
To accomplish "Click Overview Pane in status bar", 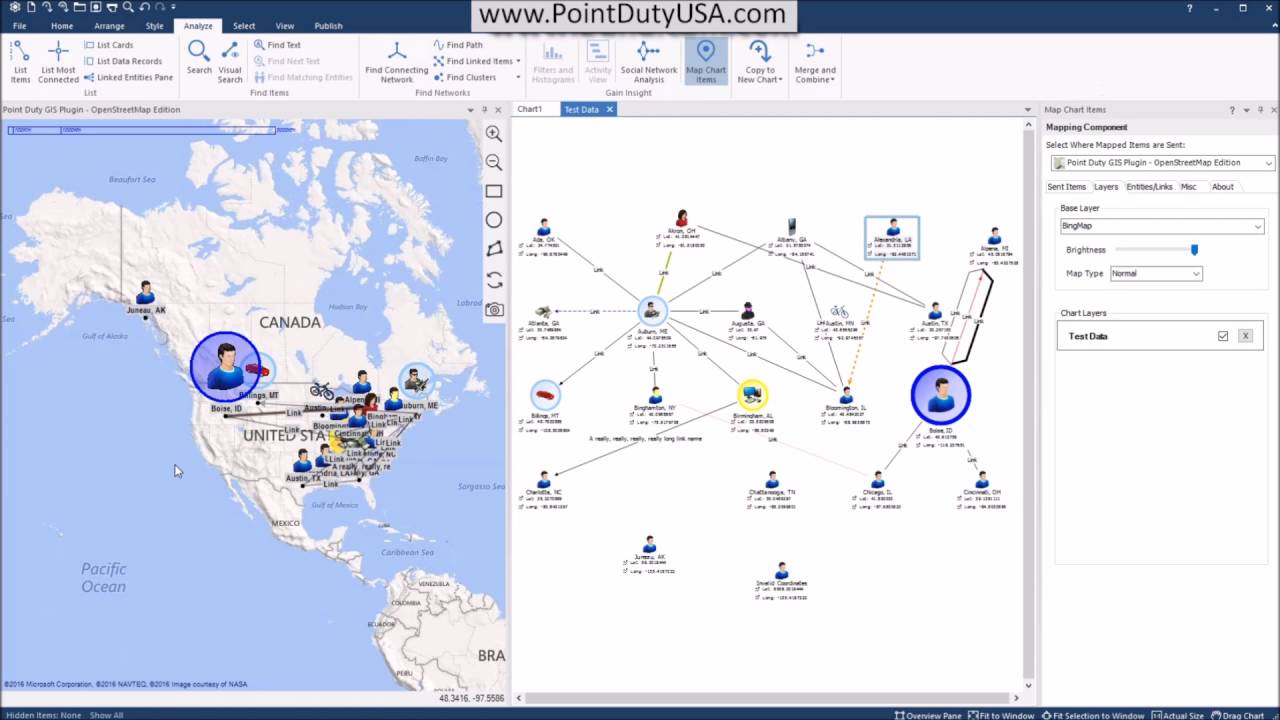I will tap(927, 715).
